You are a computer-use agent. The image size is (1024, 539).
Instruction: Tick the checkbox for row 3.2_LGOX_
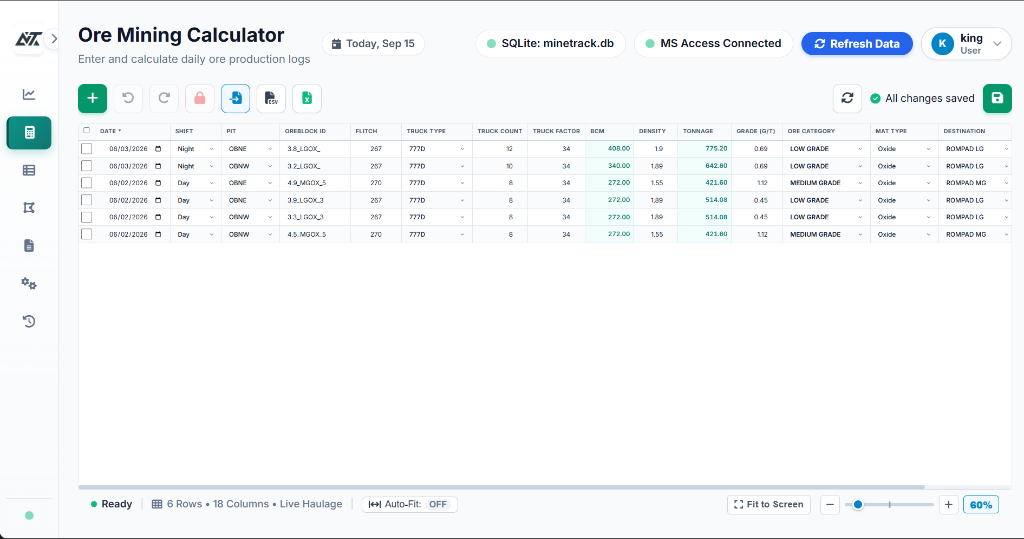tap(86, 166)
